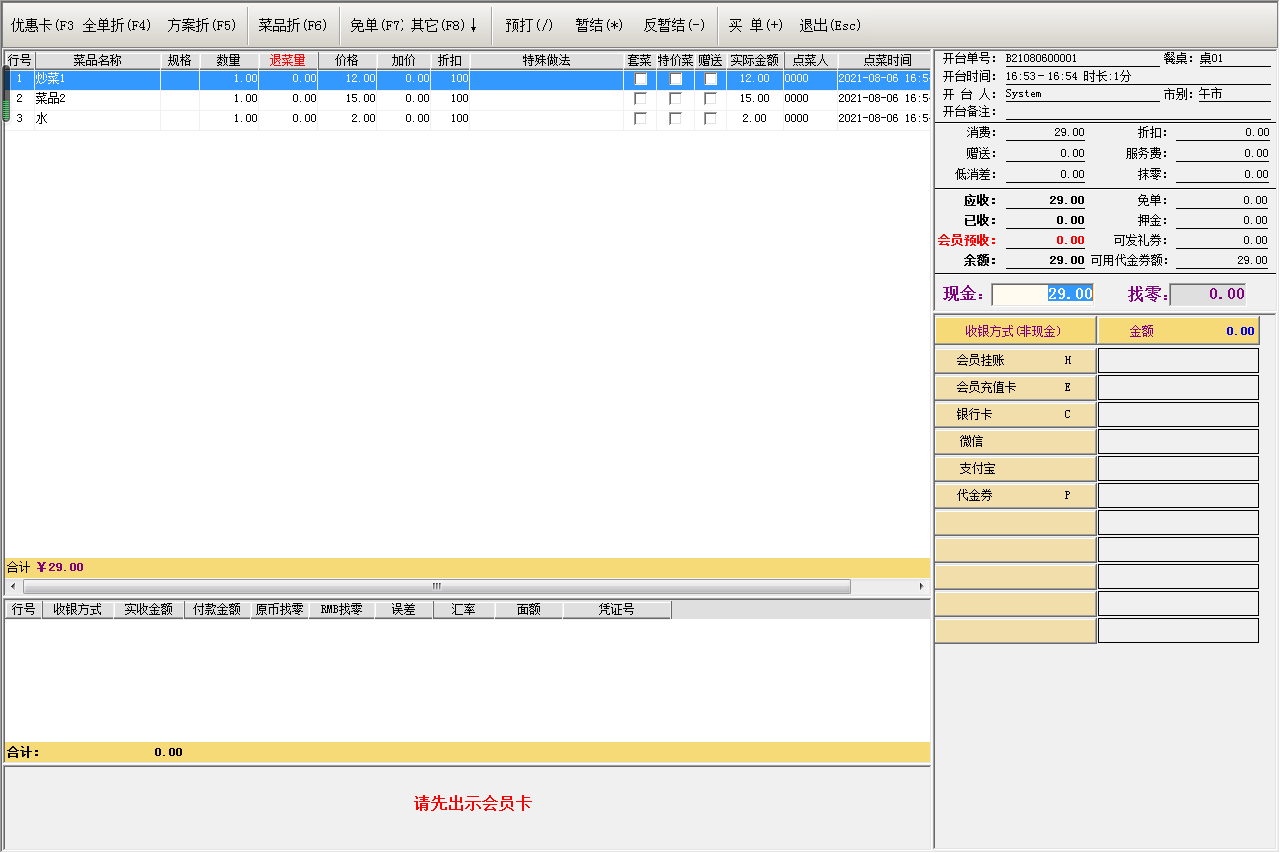Viewport: 1280px width, 853px height.
Task: Click the 优惠卡 (F3) toolbar button
Action: tap(42, 25)
